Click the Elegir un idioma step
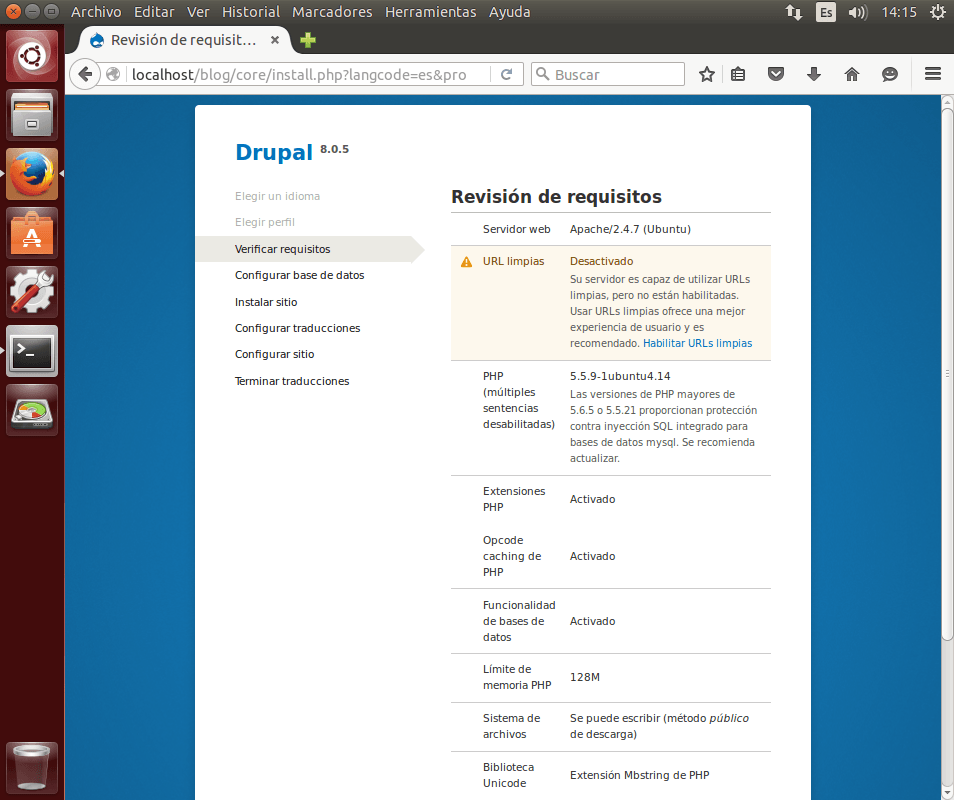 (x=277, y=196)
